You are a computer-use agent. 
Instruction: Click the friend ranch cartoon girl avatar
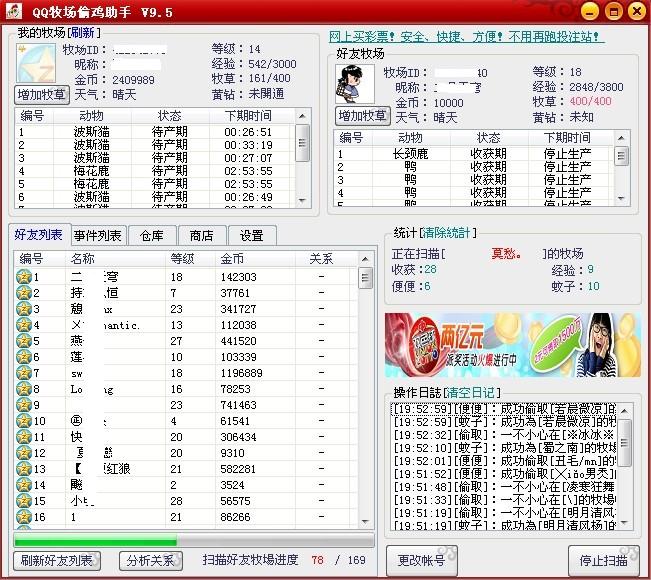click(x=355, y=84)
